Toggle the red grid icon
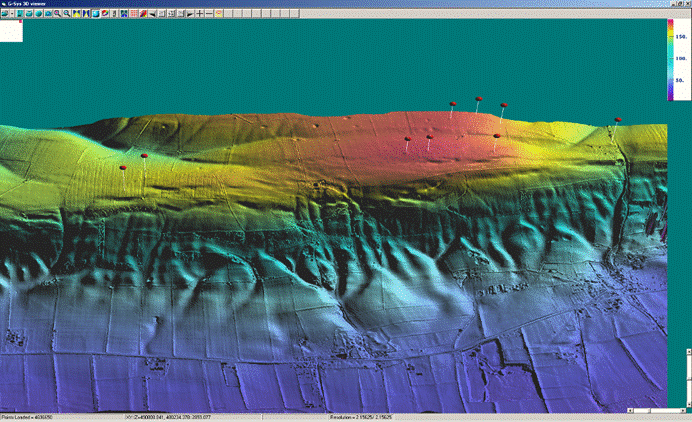Screen dimensions: 692x422 click(x=134, y=14)
